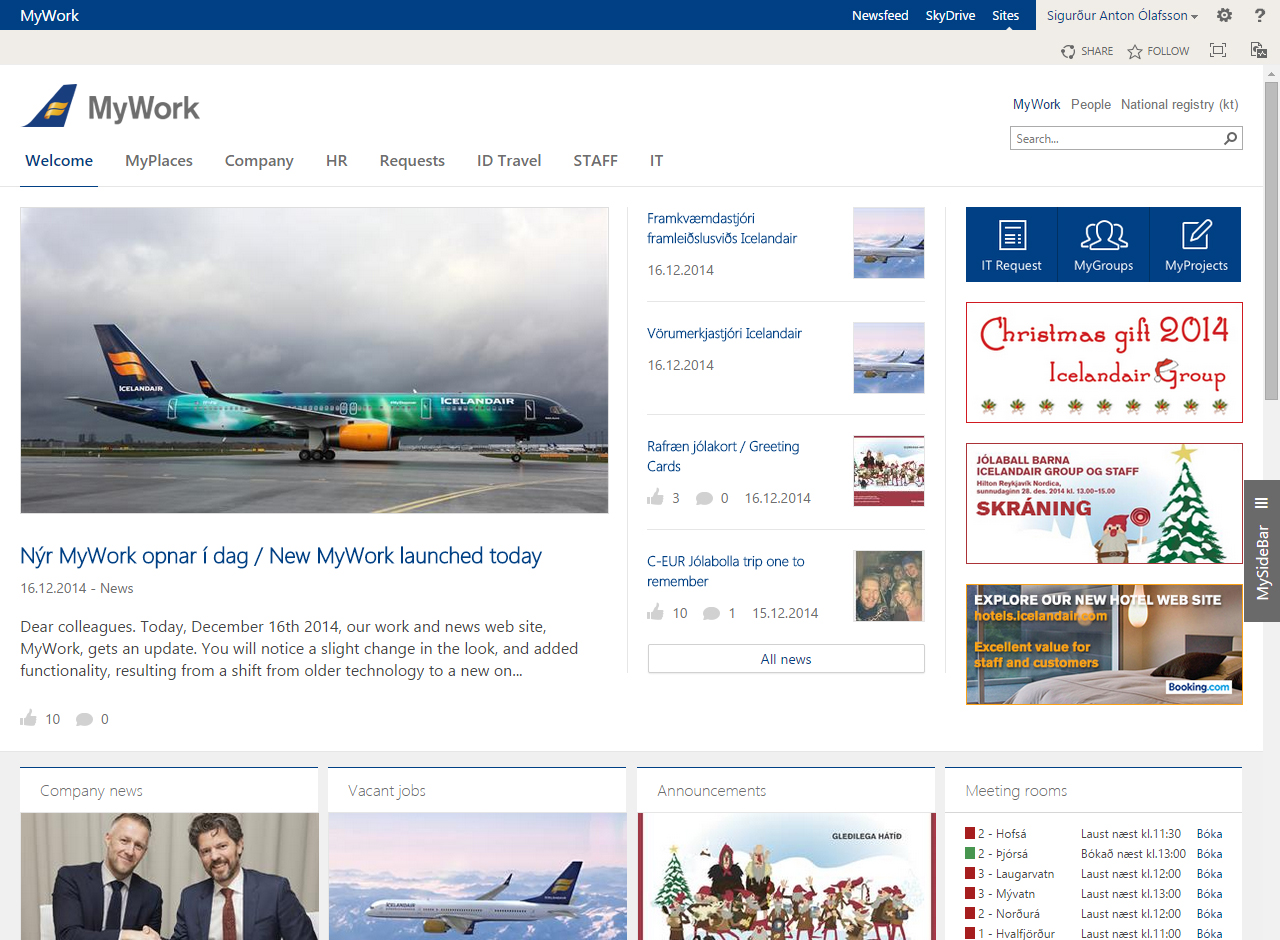Screen dimensions: 1280x940
Task: Open the MySideBar hamburger panel
Action: click(1262, 503)
